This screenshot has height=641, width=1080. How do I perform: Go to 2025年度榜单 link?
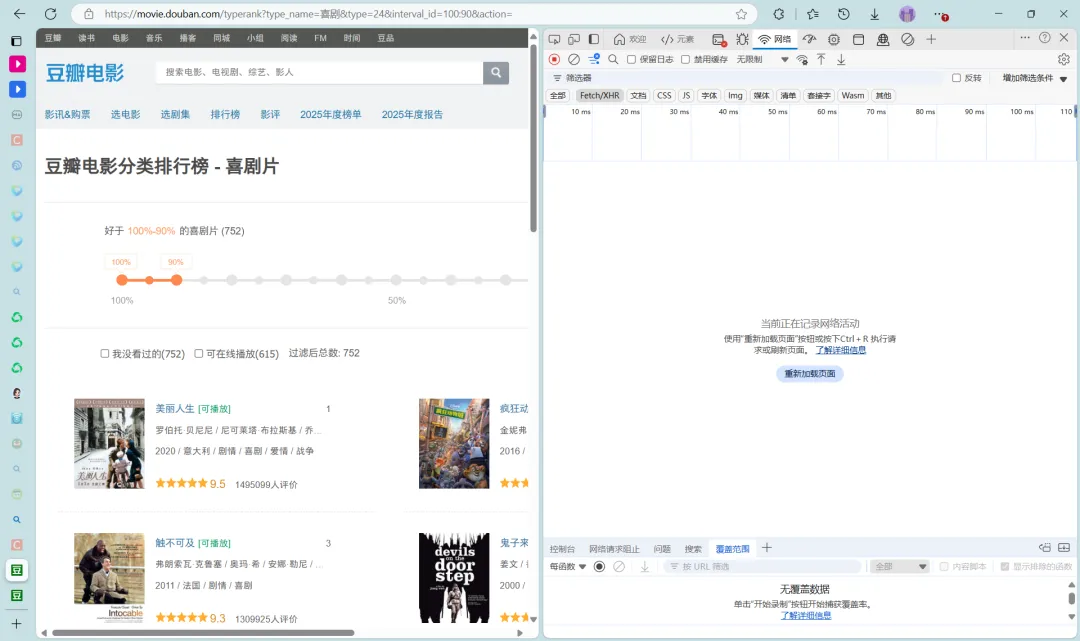tap(331, 114)
